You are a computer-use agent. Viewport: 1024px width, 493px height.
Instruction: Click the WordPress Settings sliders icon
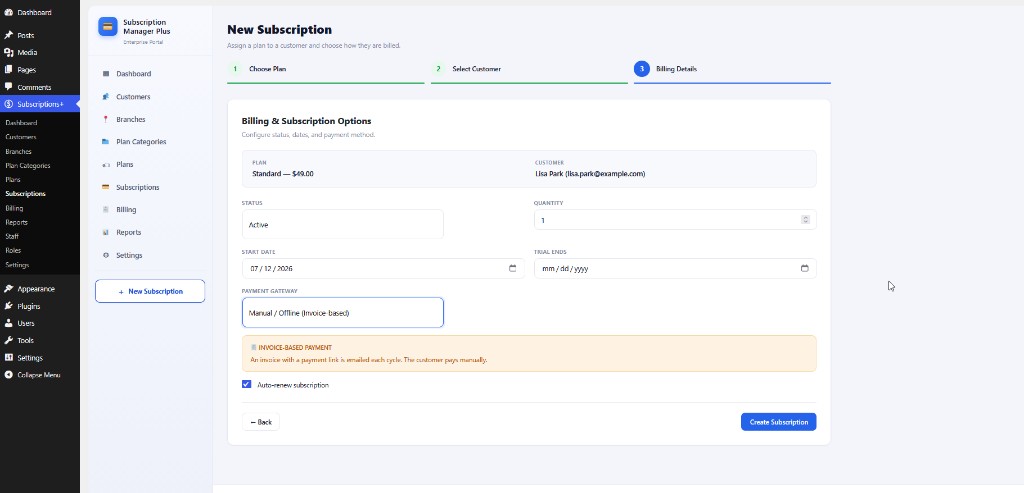point(8,358)
